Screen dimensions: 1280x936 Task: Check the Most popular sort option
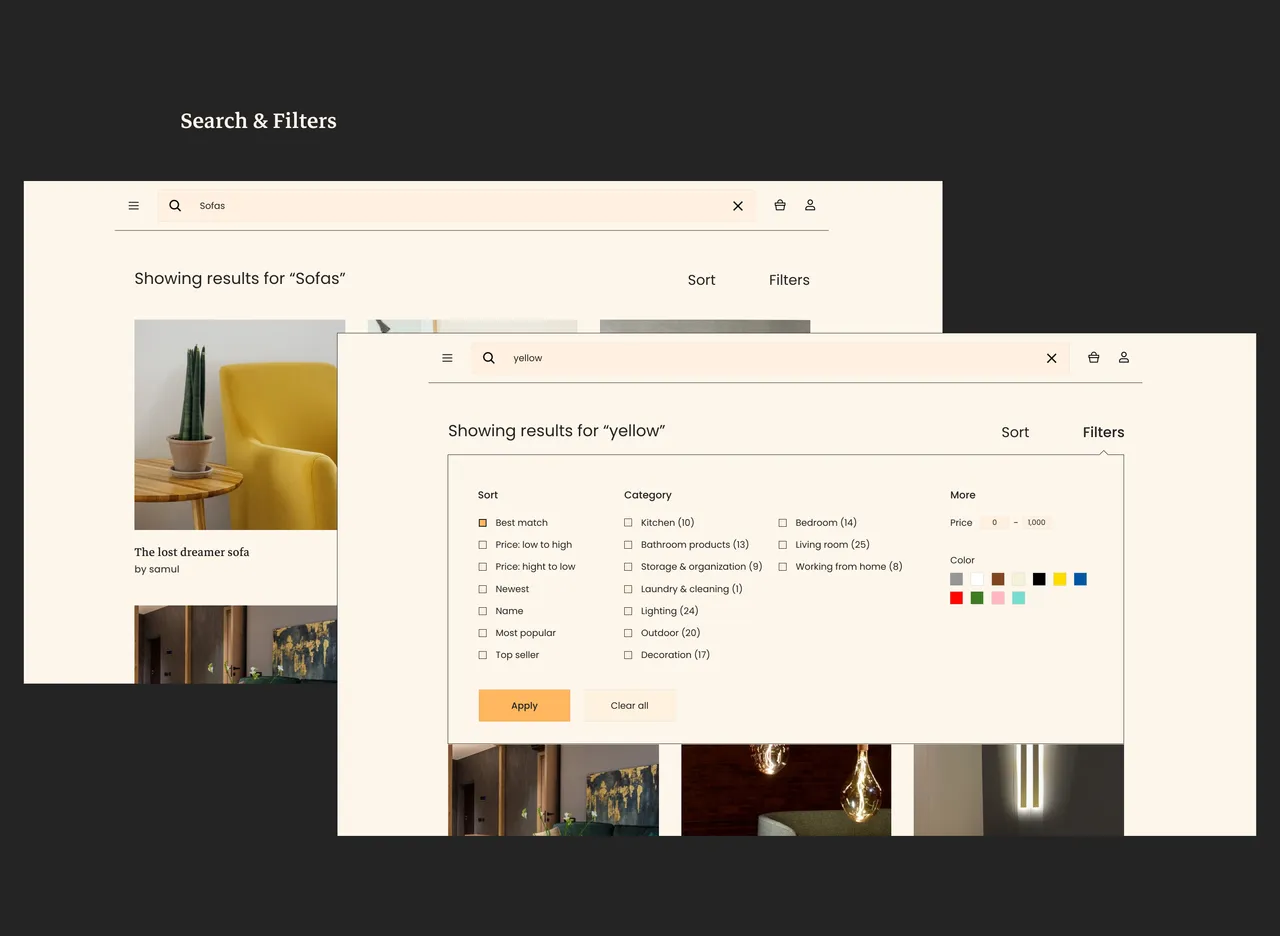(483, 633)
